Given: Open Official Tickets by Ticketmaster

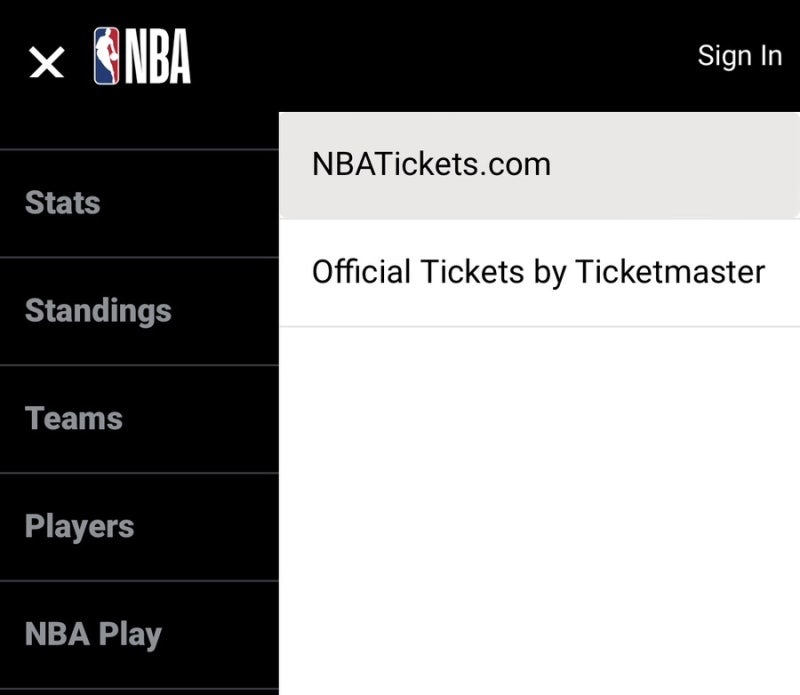Looking at the screenshot, I should pyautogui.click(x=539, y=271).
